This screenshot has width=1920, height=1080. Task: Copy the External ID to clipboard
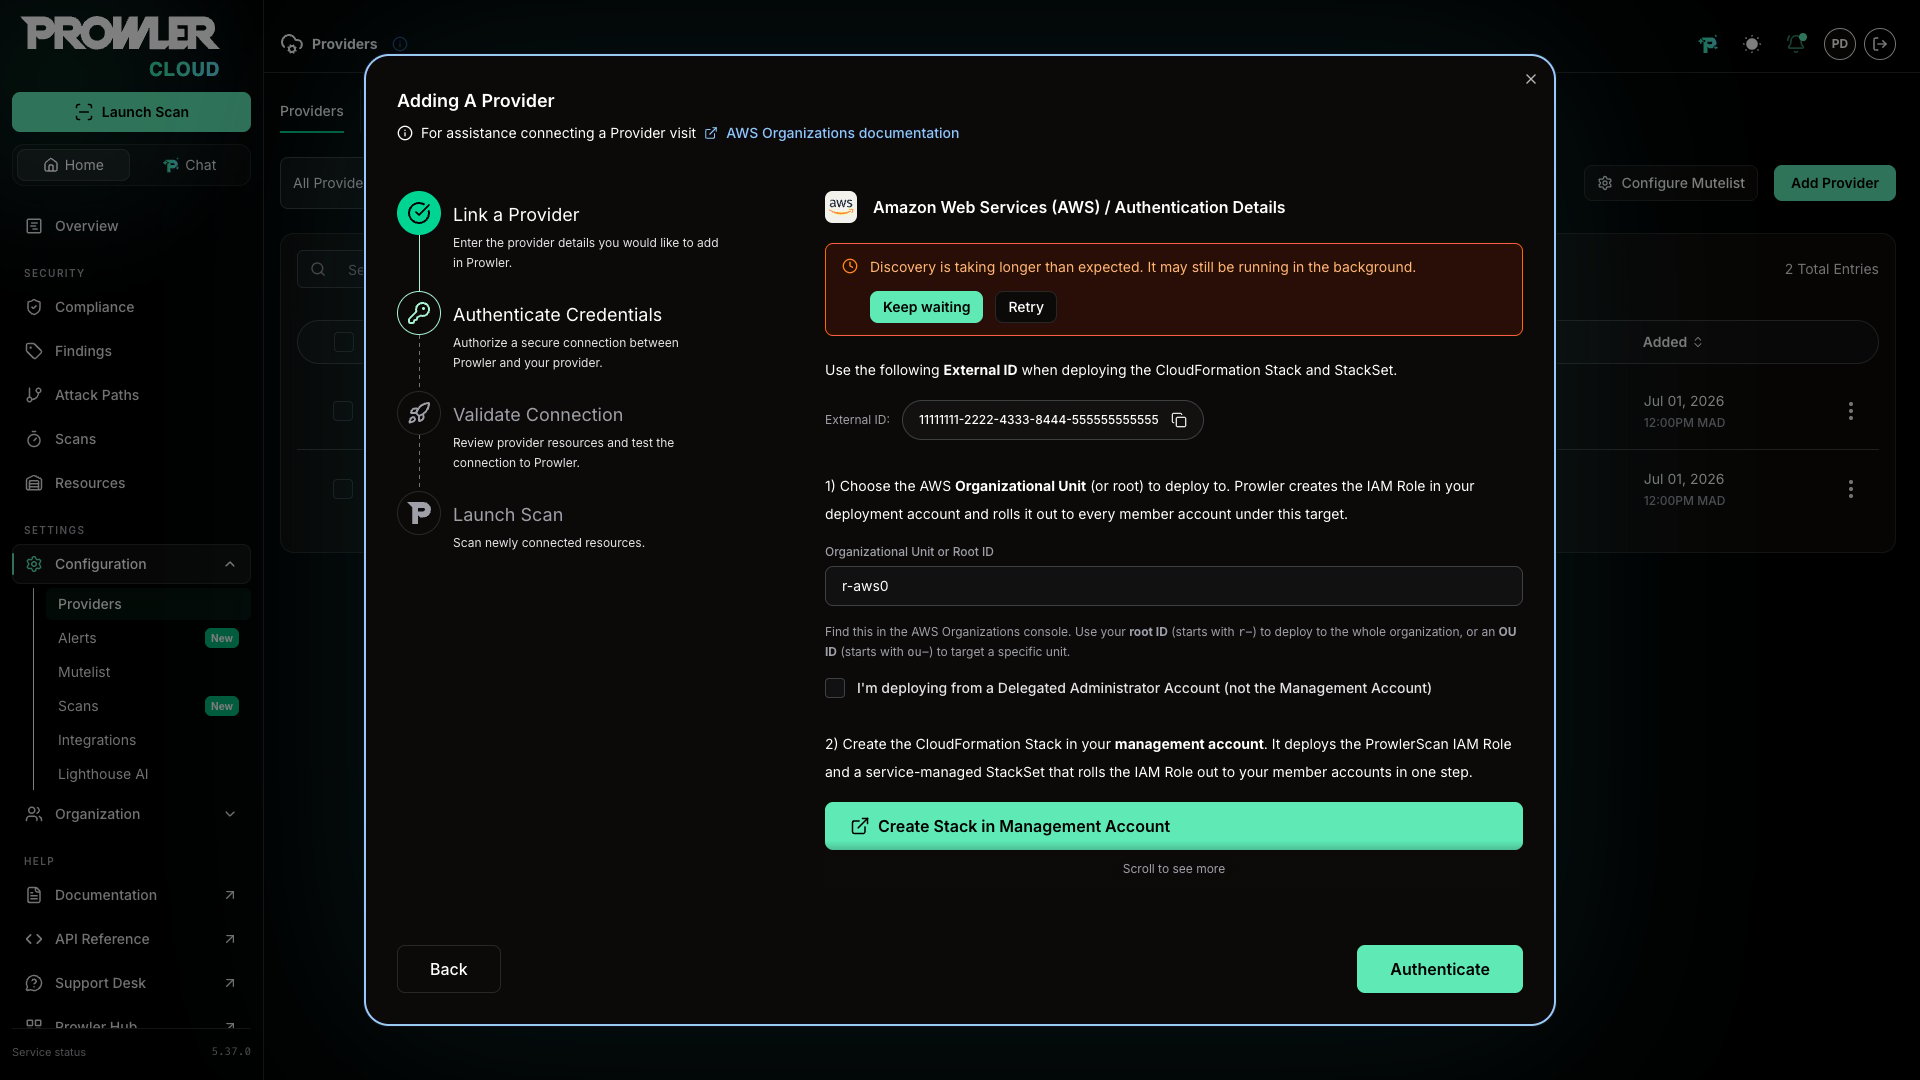[x=1179, y=420]
